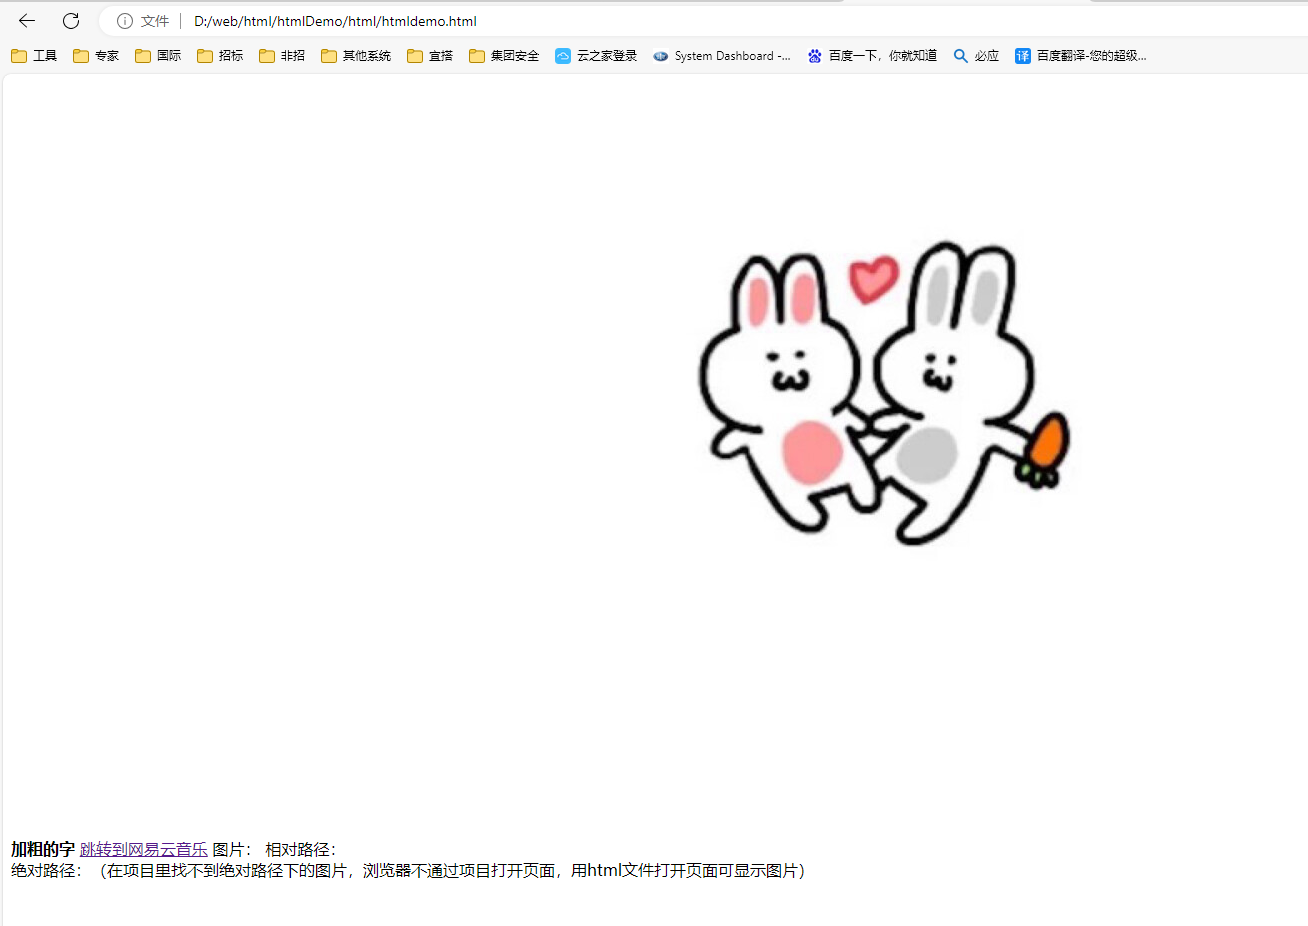1308x926 pixels.
Task: Open the 工具 bookmark folder
Action: [34, 56]
